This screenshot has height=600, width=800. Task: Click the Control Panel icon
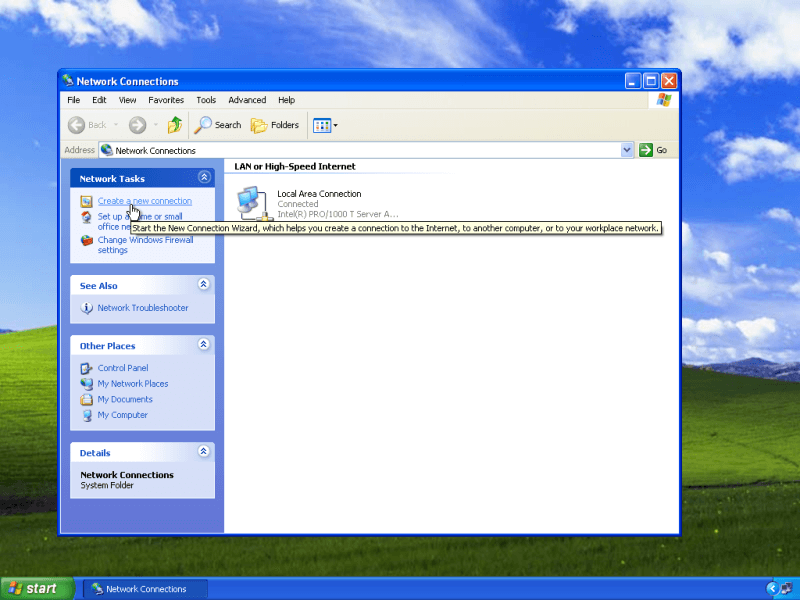[87, 368]
